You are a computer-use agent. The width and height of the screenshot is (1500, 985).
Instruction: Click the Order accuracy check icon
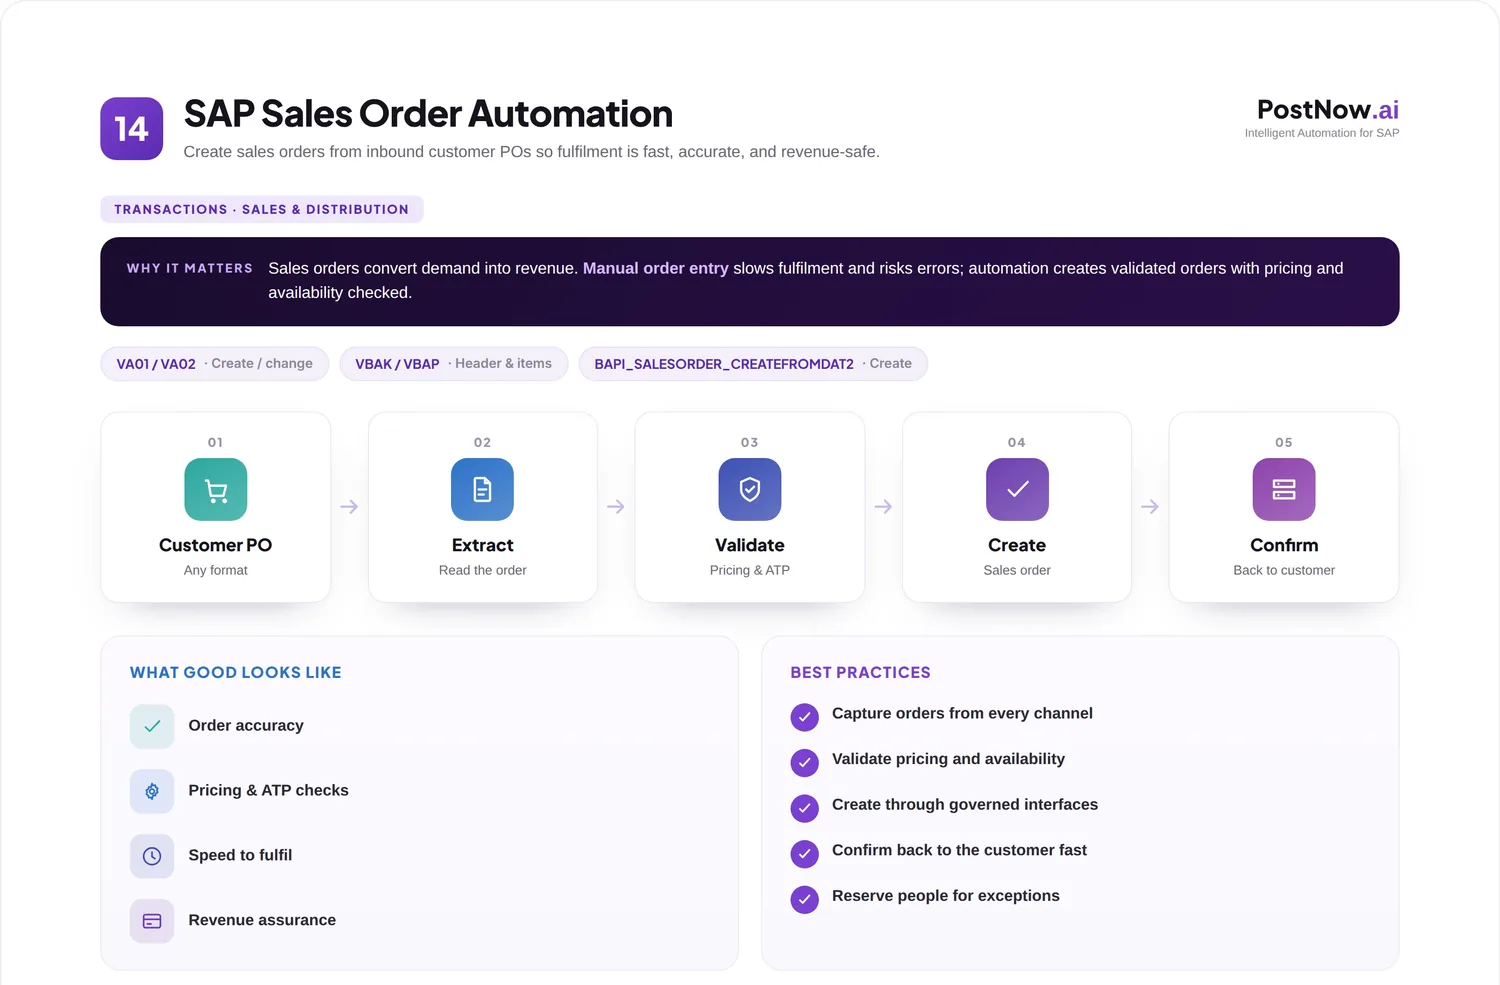pos(152,726)
